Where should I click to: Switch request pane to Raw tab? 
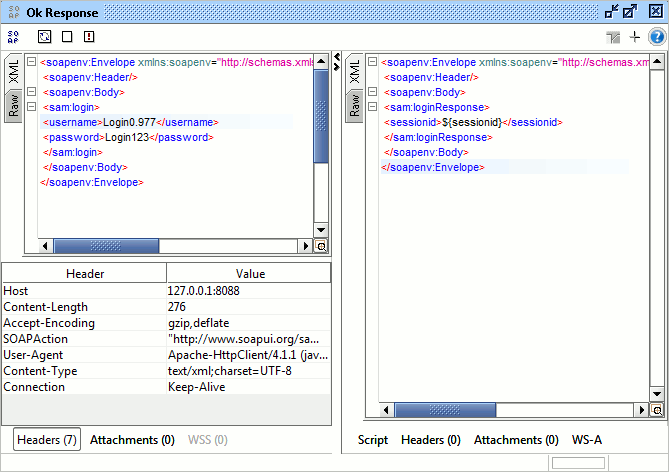[x=14, y=106]
